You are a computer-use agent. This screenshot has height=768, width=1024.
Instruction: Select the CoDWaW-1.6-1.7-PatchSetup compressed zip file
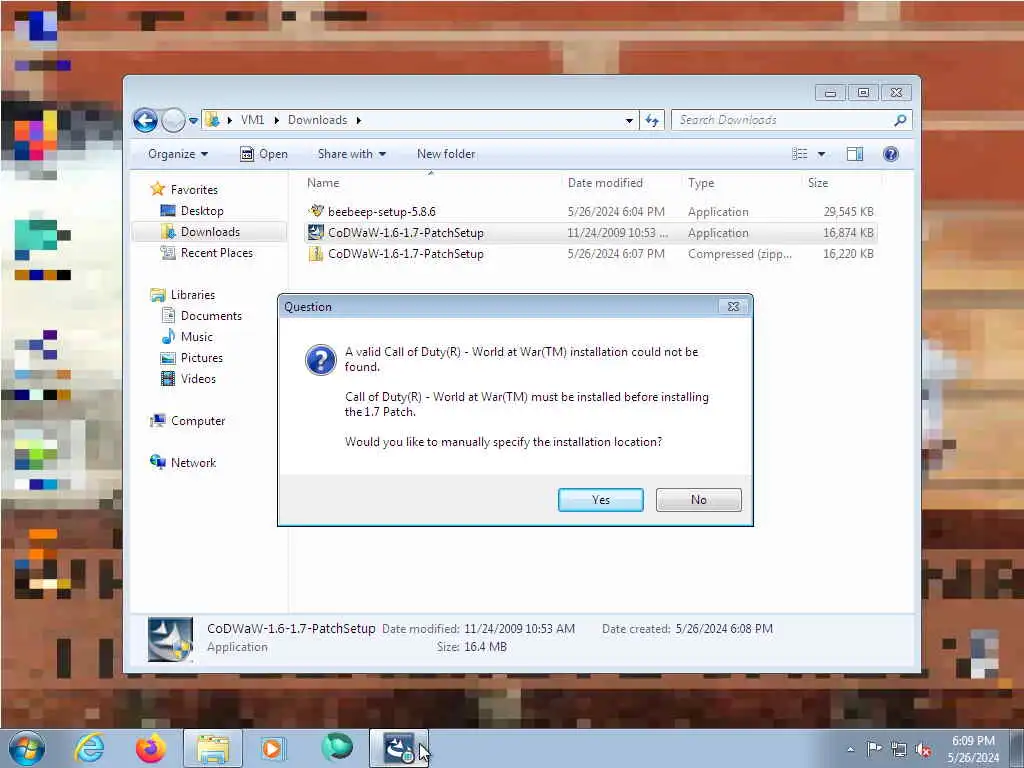coord(590,254)
